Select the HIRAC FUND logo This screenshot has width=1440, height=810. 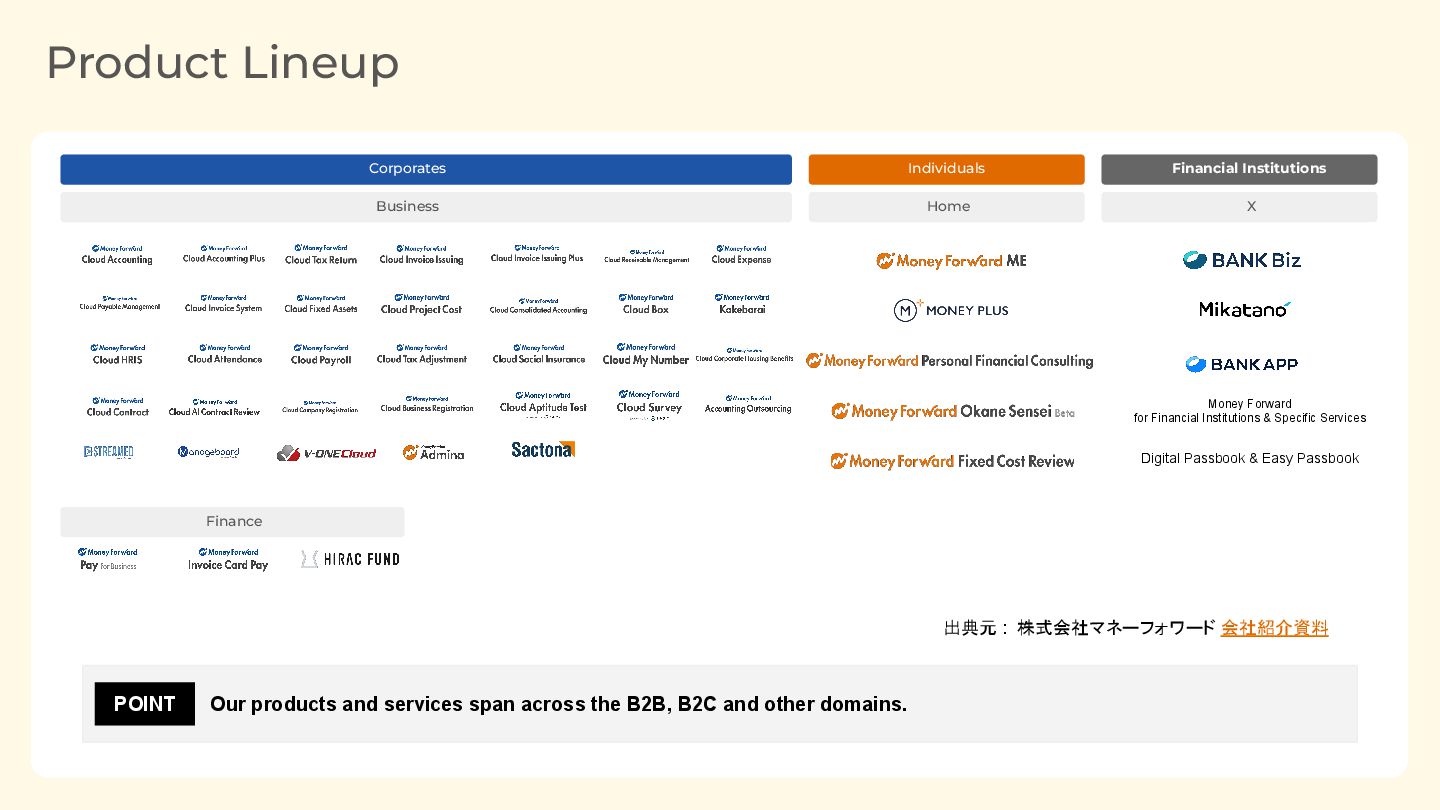350,559
